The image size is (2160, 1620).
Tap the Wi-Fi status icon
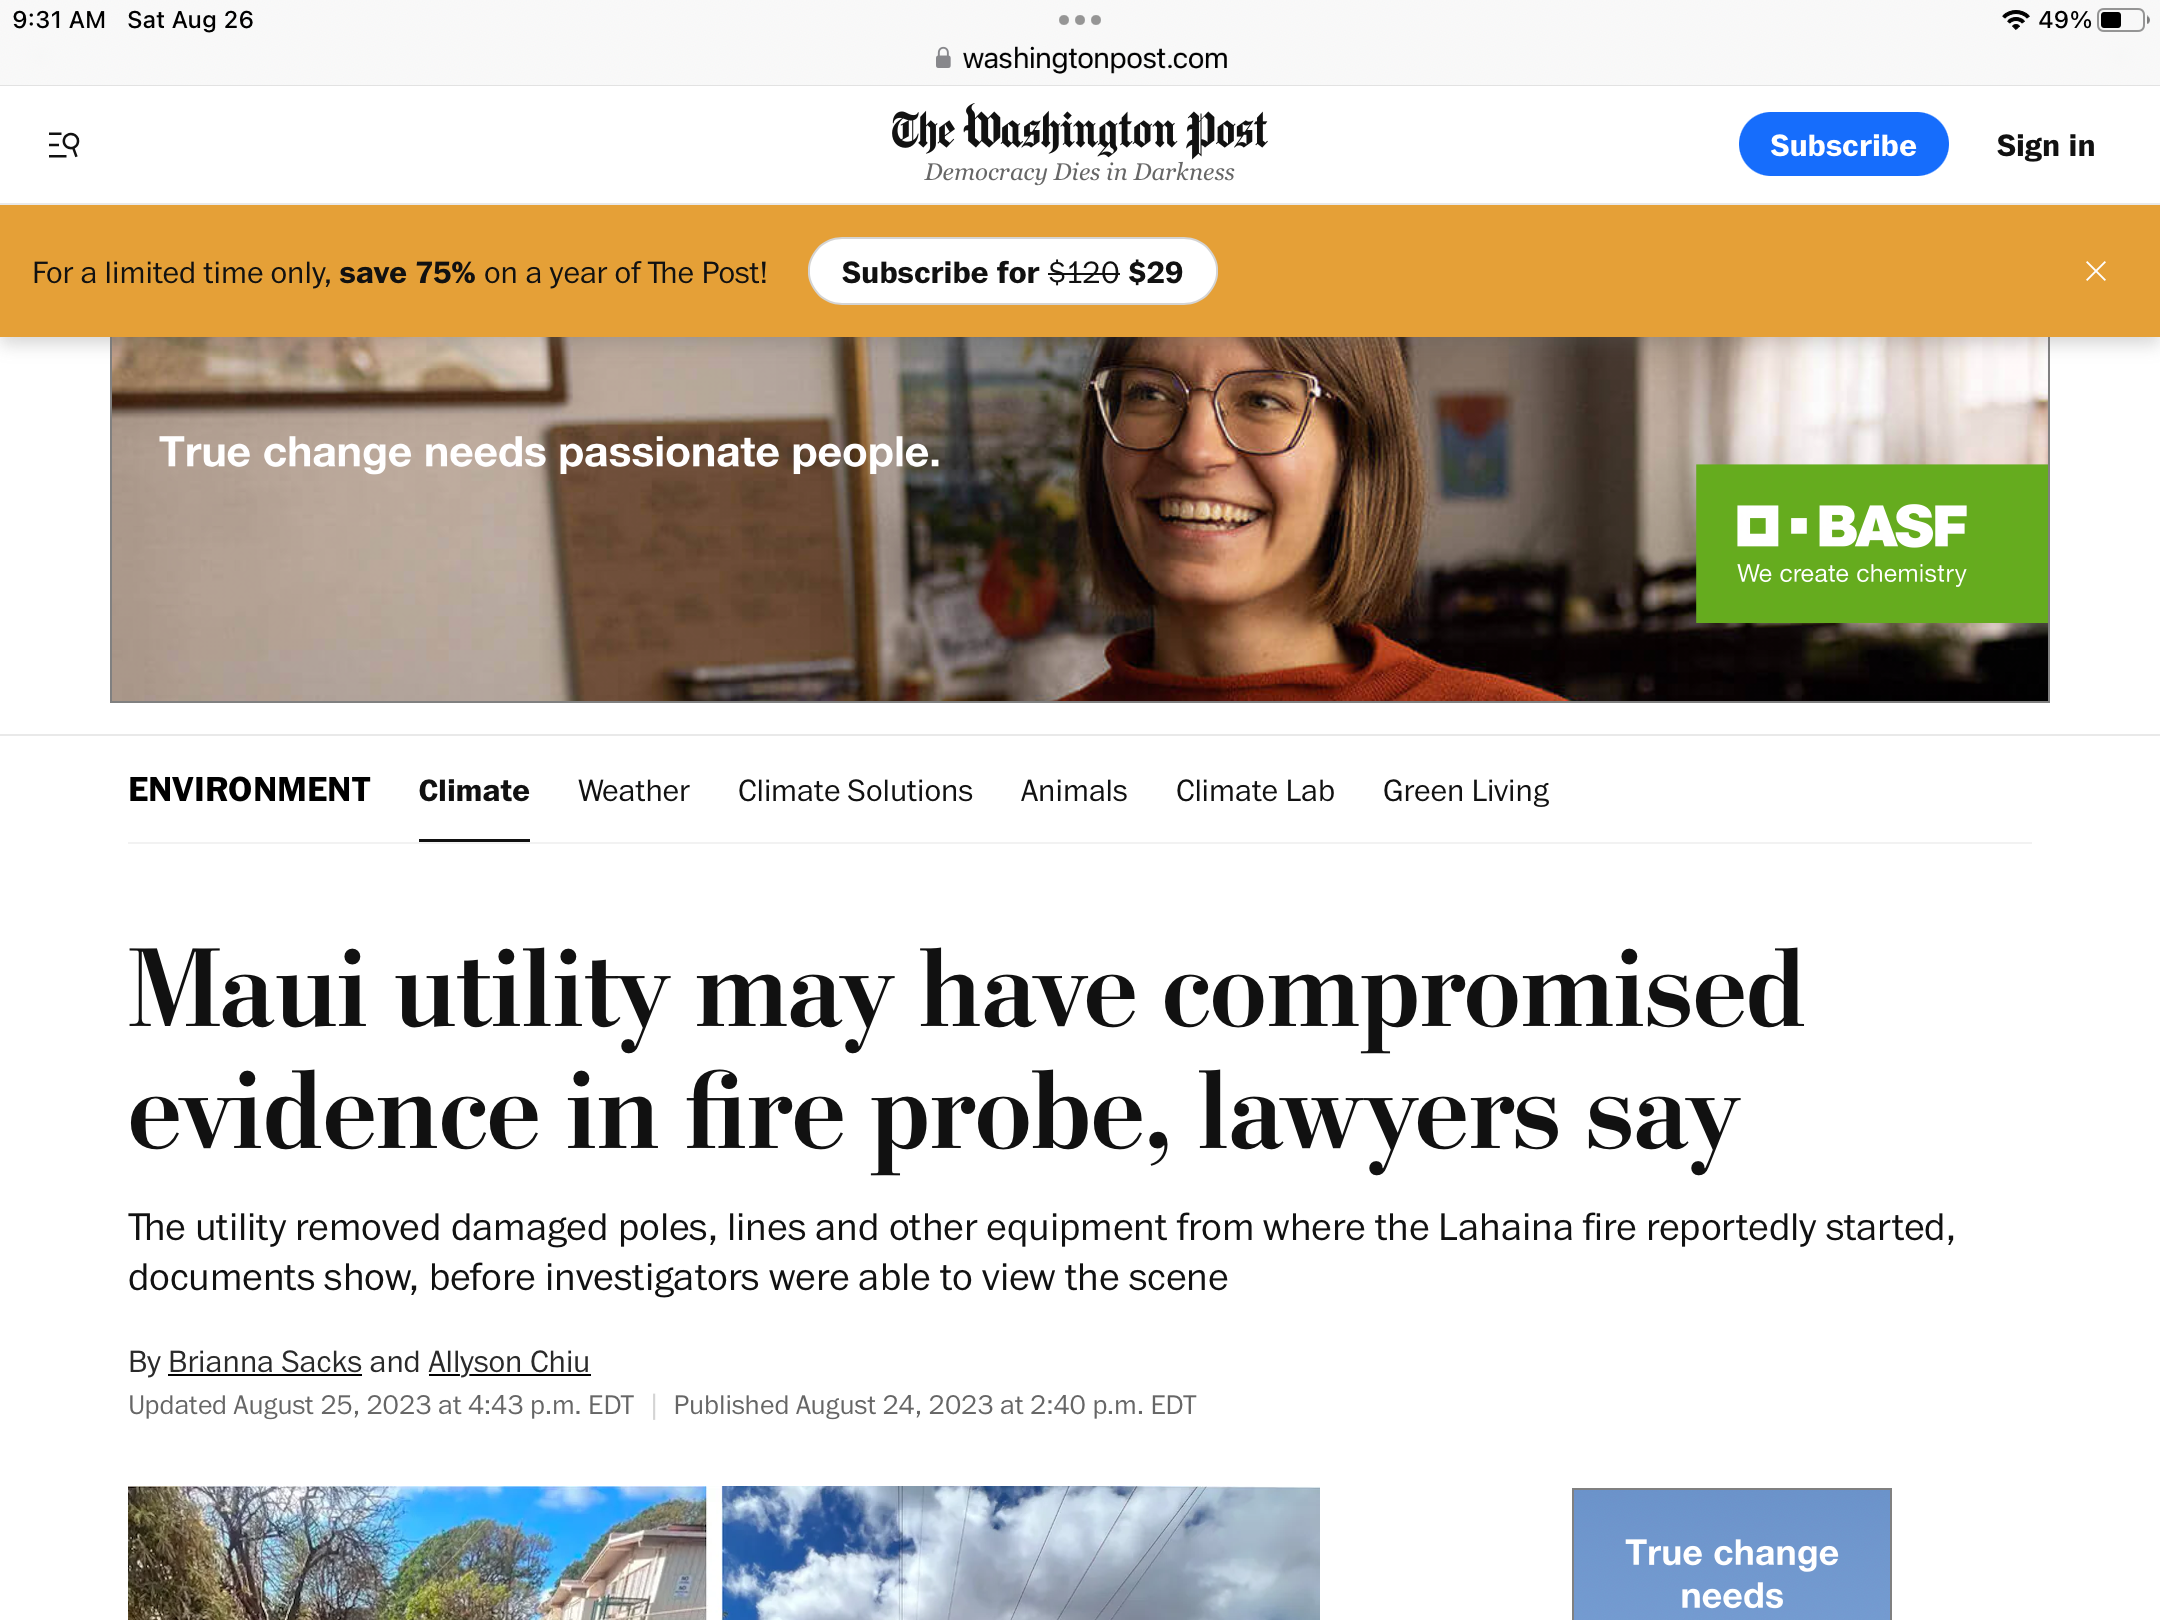pos(2015,20)
